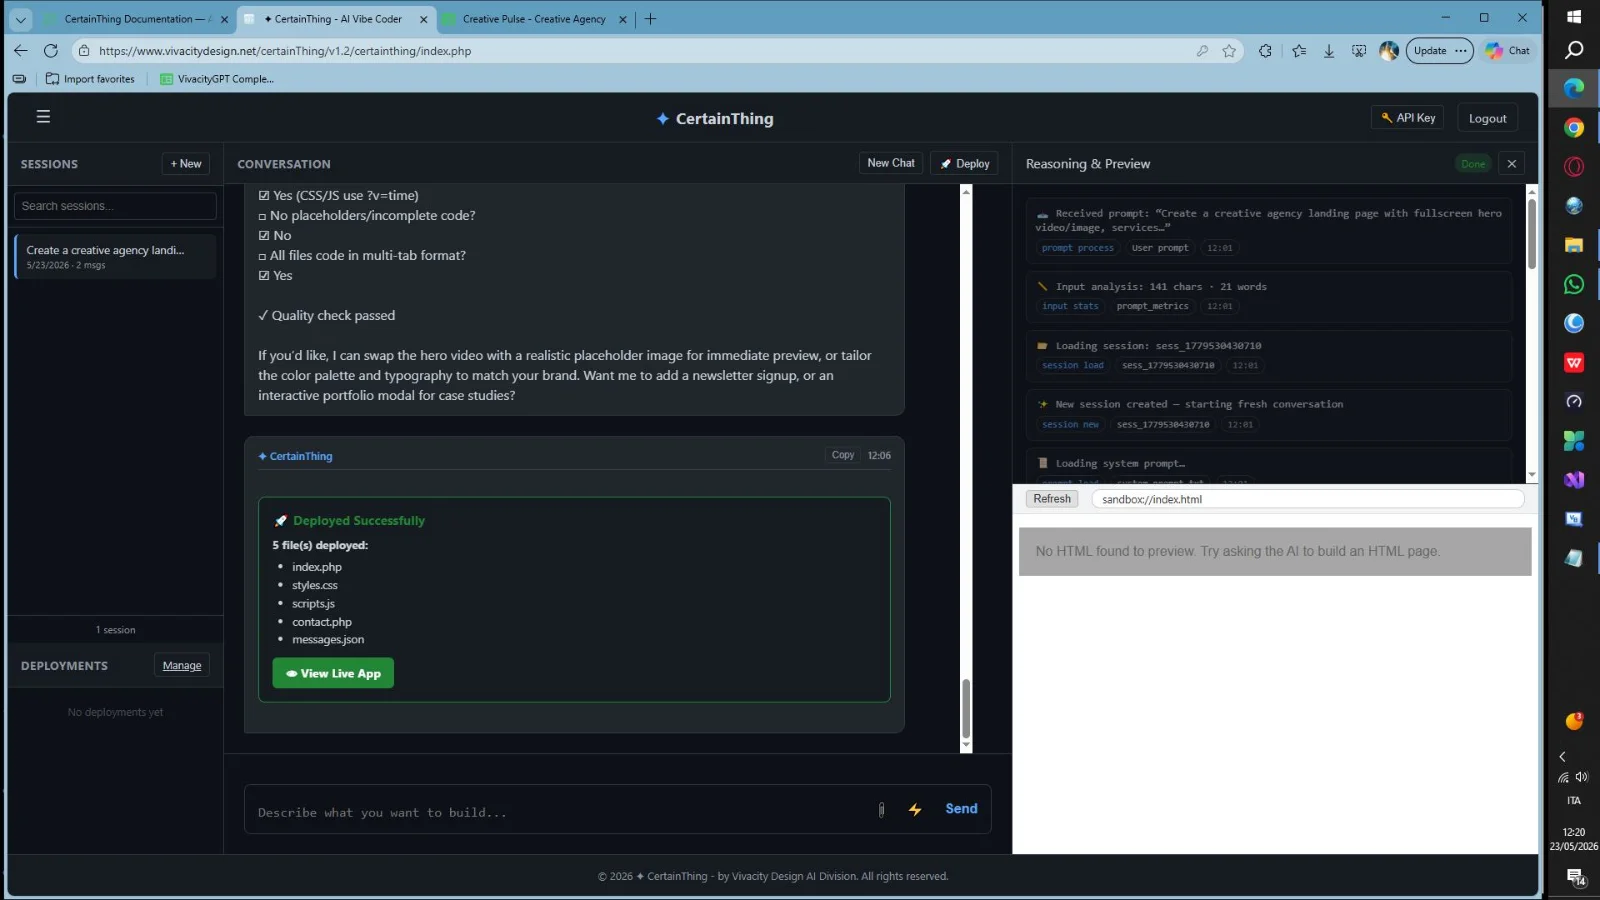Close the CertainThing Documentation tab
The width and height of the screenshot is (1600, 900).
224,19
